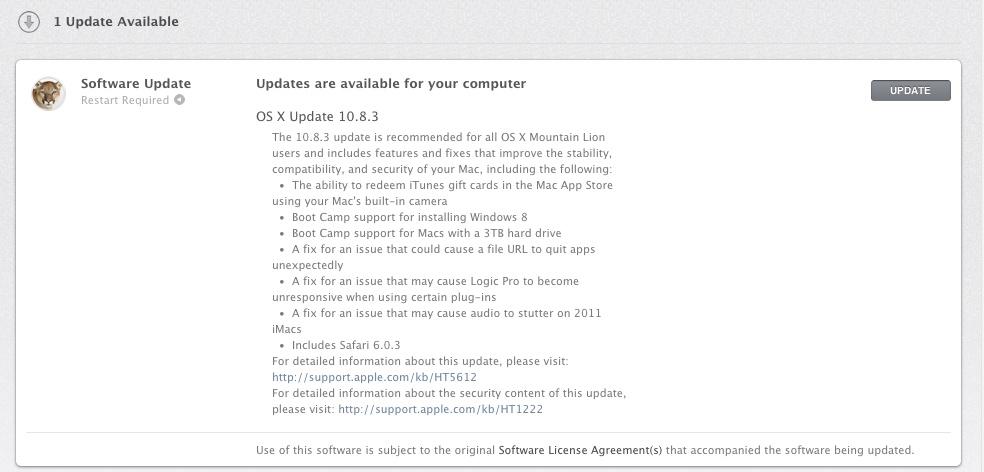
Task: Click the 1 Update Available heading
Action: pyautogui.click(x=116, y=21)
